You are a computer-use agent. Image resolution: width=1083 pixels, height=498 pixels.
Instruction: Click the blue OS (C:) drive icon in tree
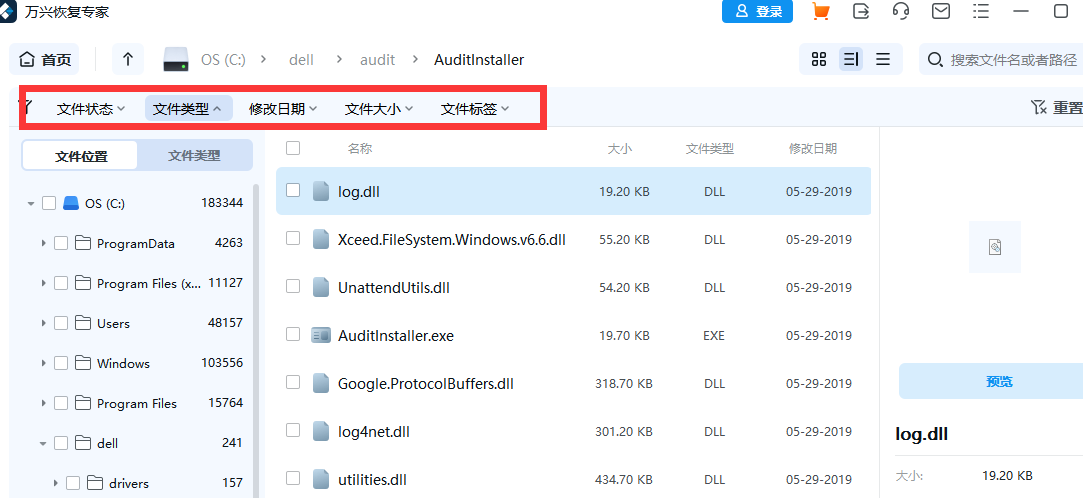click(x=71, y=203)
